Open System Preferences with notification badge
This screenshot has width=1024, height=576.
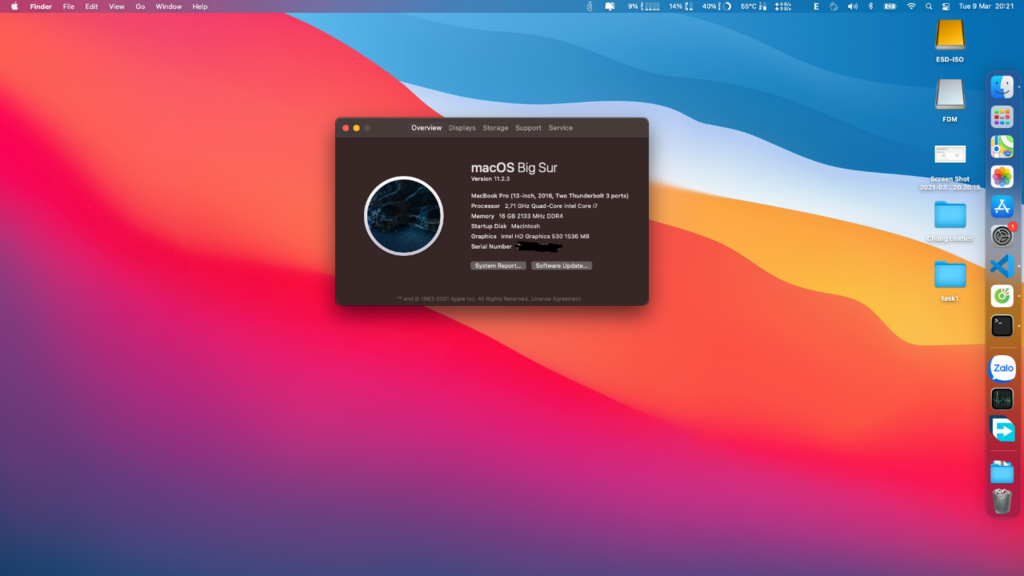tap(1002, 237)
